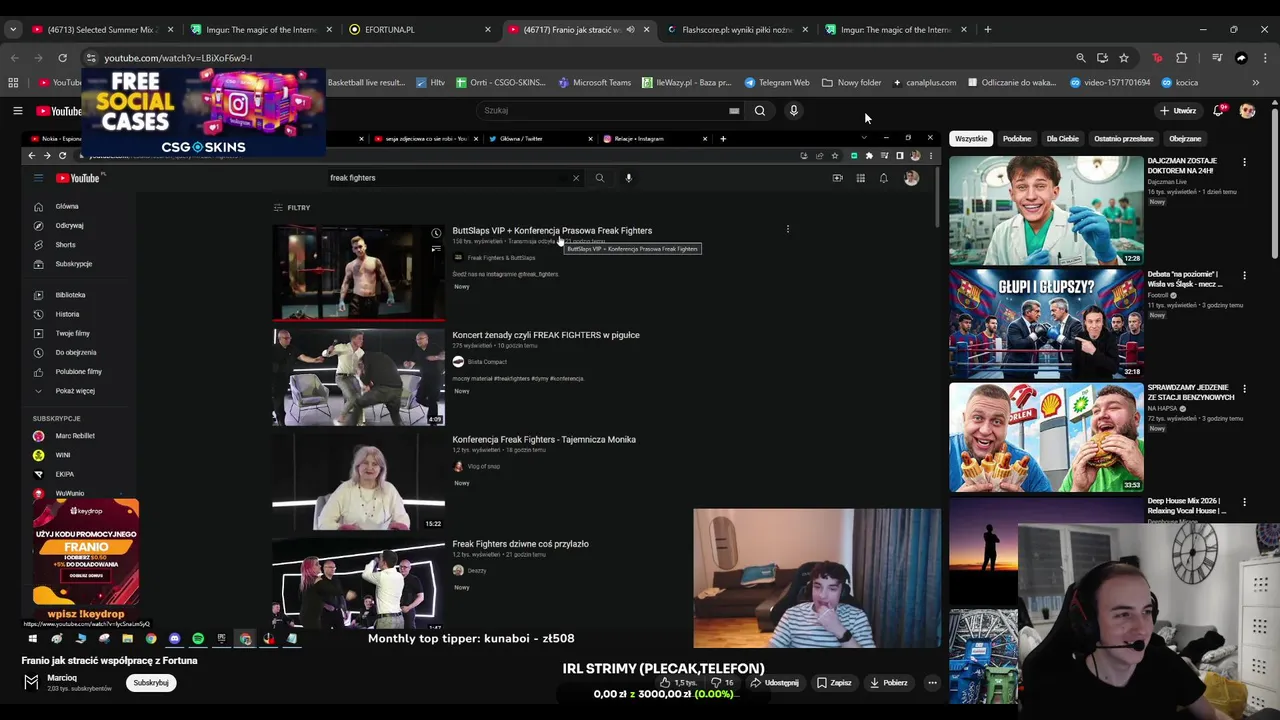Close the first Imgur tab

(x=329, y=29)
